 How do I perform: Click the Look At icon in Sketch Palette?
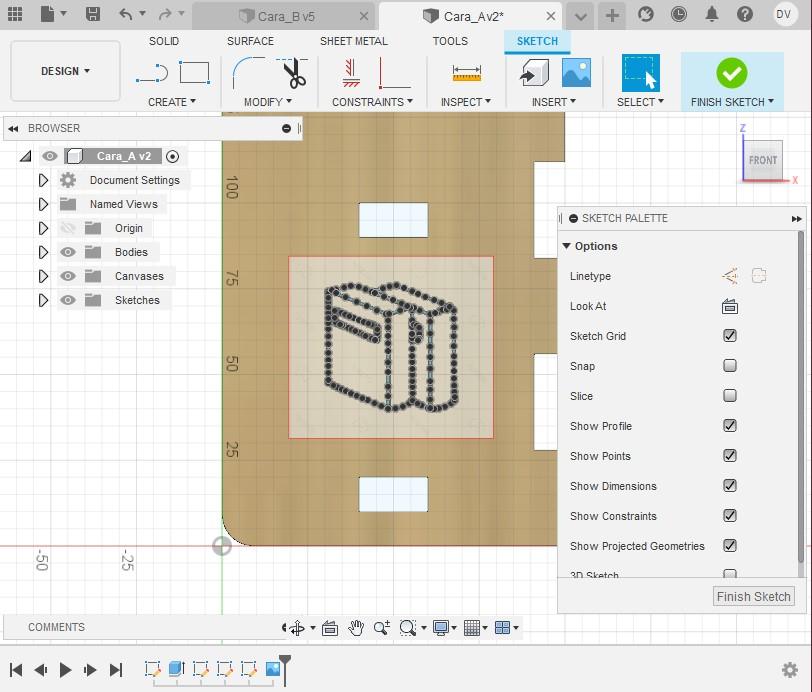pos(730,307)
